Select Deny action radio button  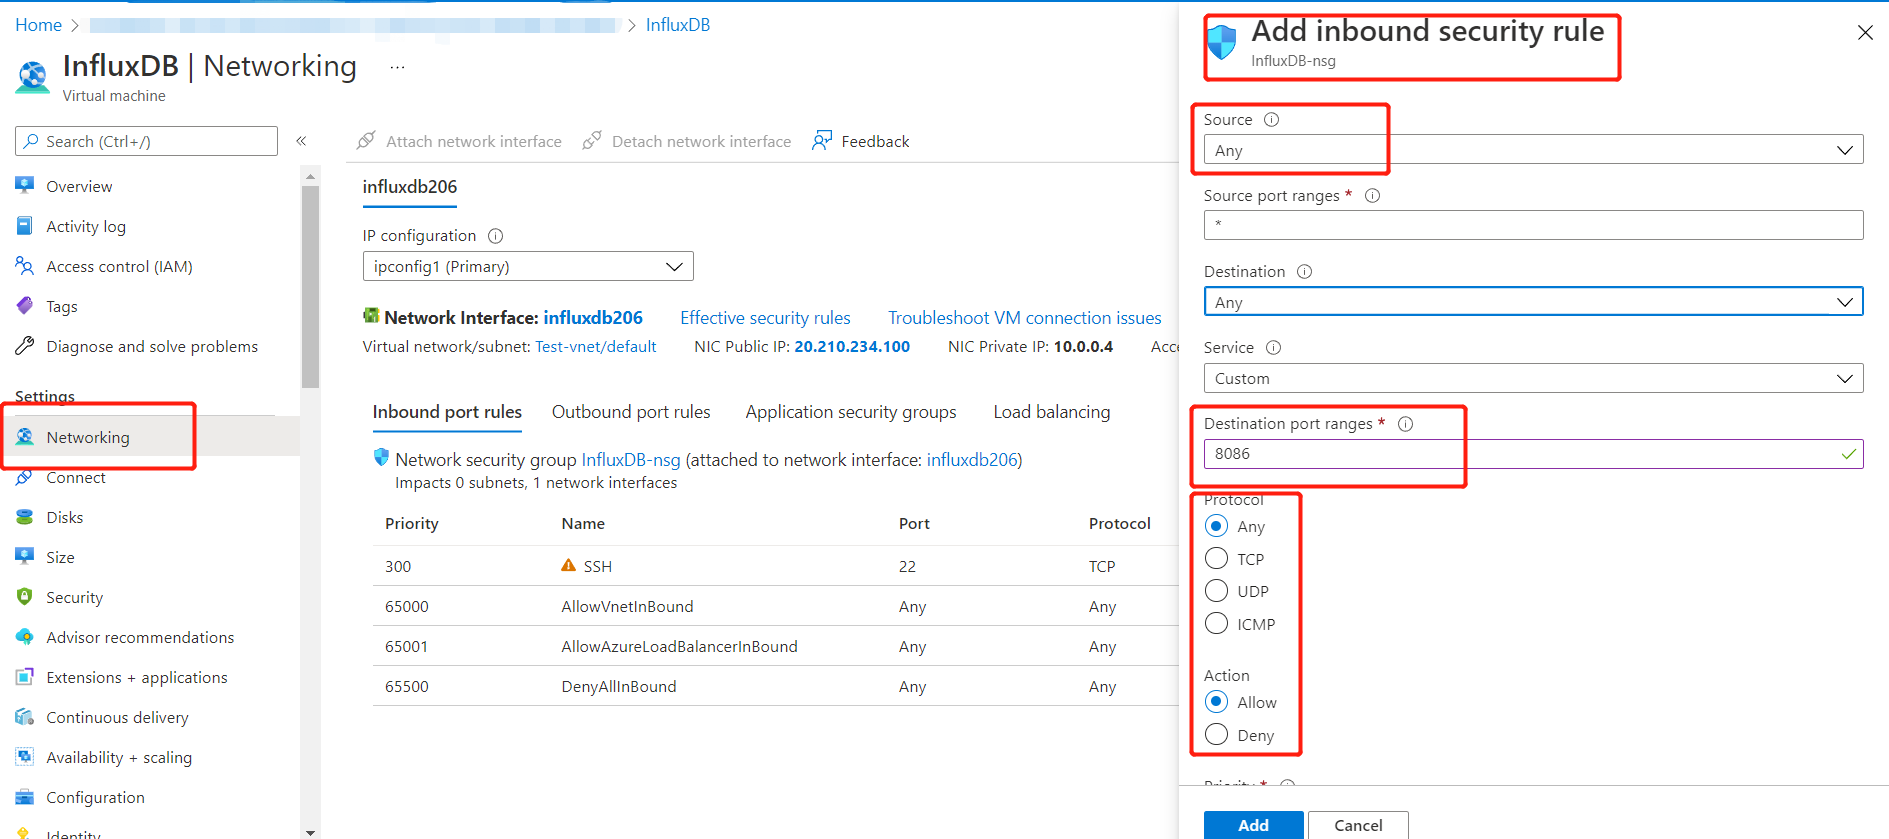click(x=1216, y=735)
